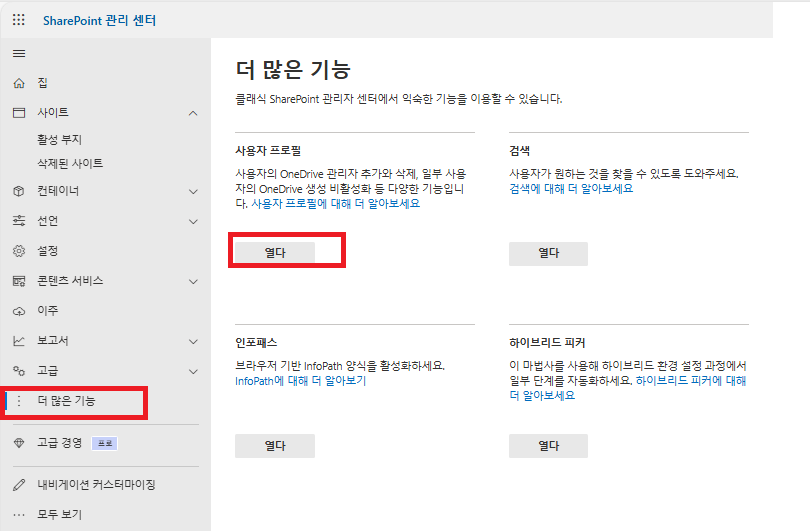Viewport: 810px width, 531px height.
Task: Expand the 콘텐츠 서비스 section chevron
Action: (193, 282)
